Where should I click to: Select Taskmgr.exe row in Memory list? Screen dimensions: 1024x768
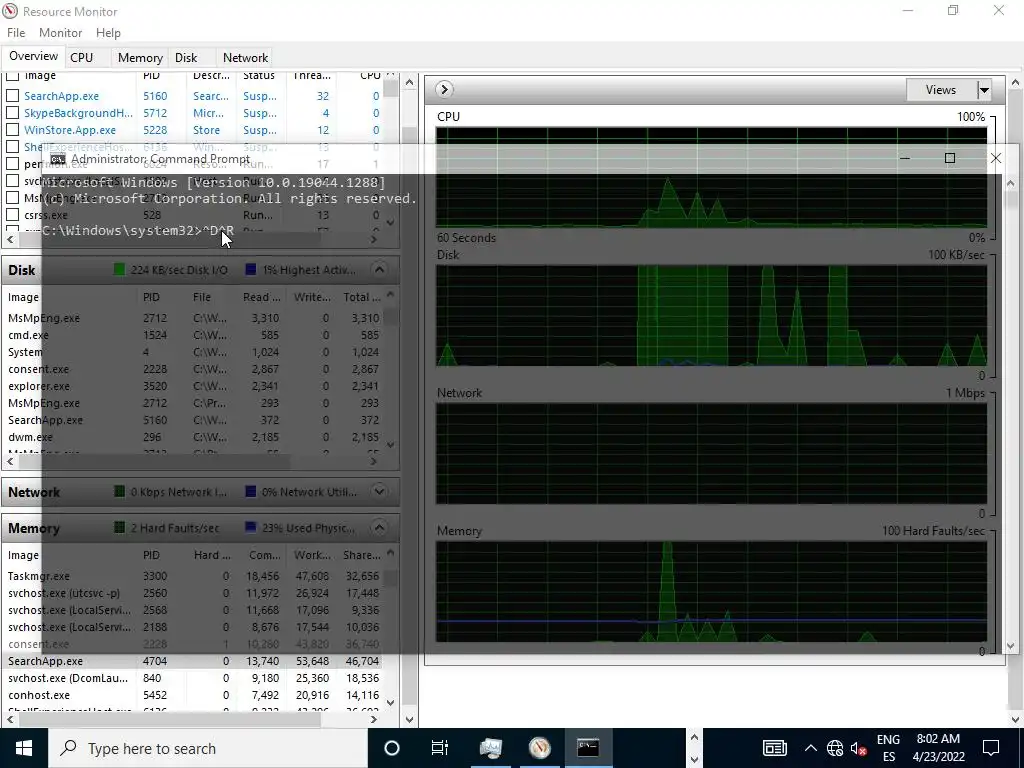click(194, 576)
